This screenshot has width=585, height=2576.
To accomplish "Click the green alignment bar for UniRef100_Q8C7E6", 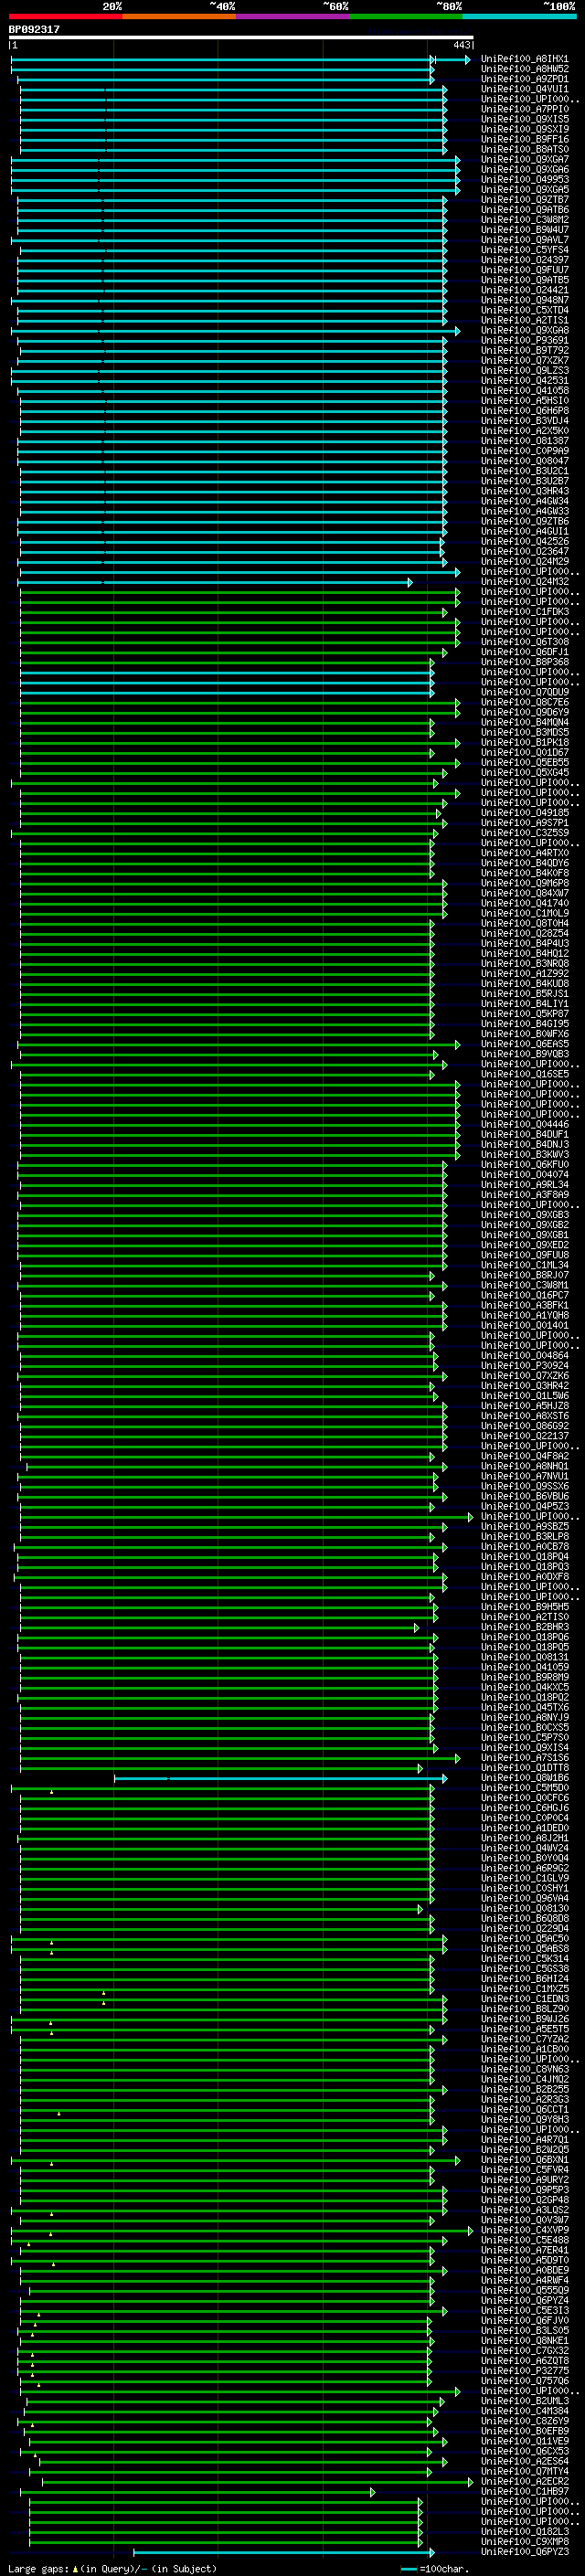I will 240,703.
